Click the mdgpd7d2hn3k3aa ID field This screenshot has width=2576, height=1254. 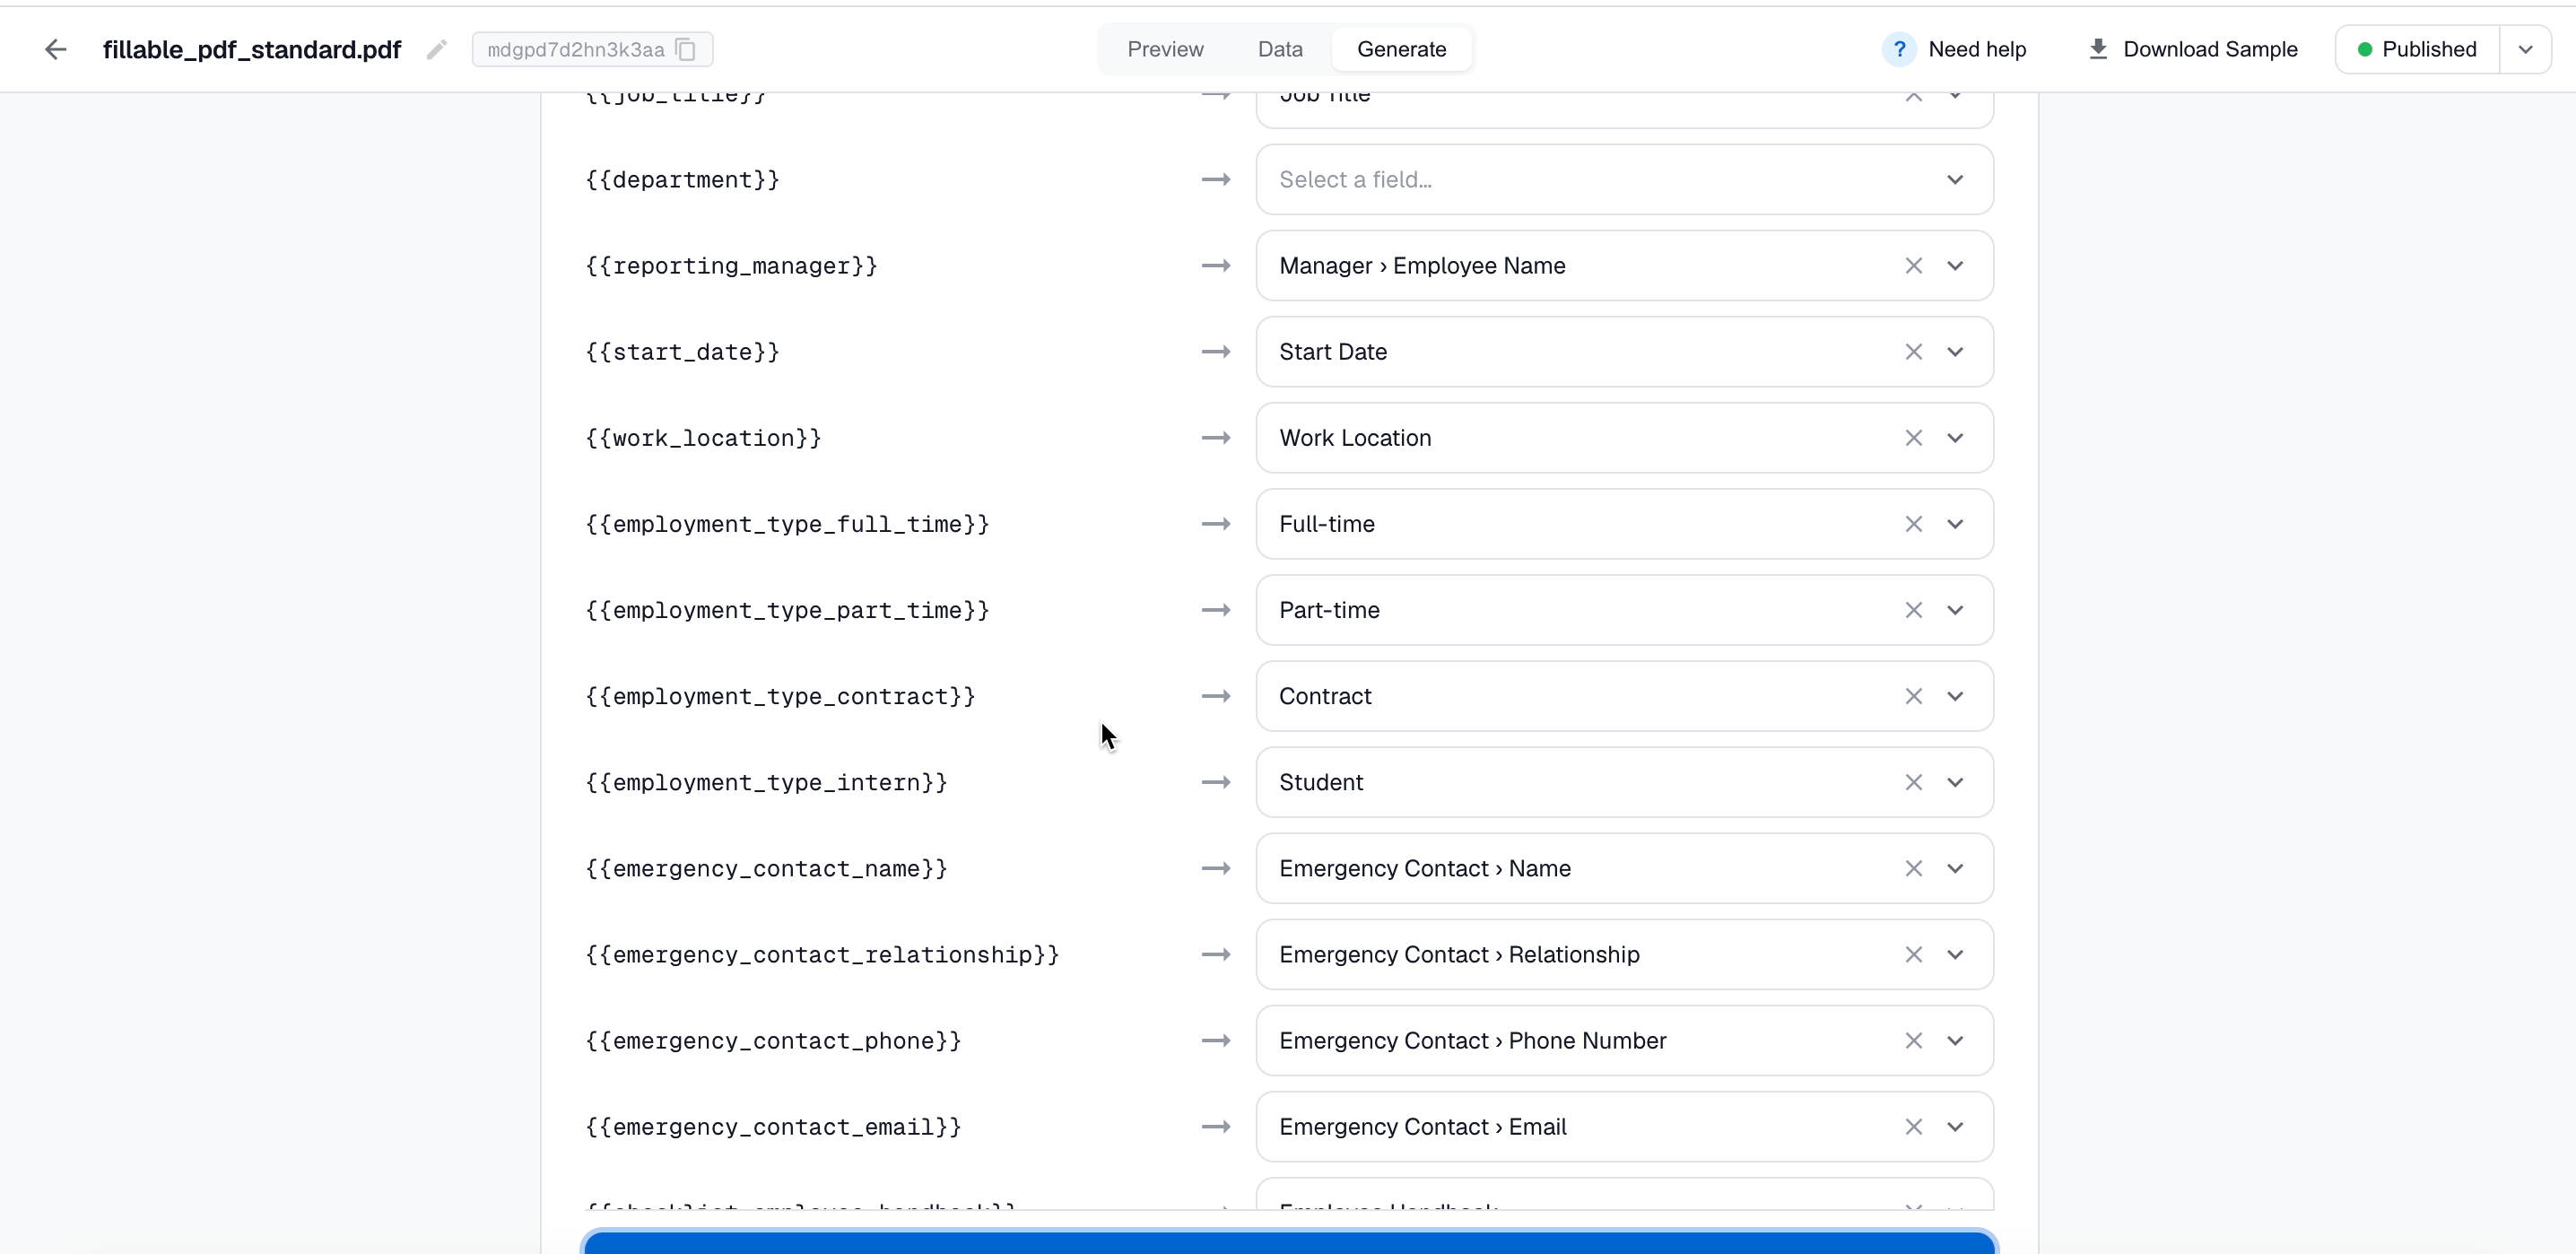pyautogui.click(x=592, y=49)
